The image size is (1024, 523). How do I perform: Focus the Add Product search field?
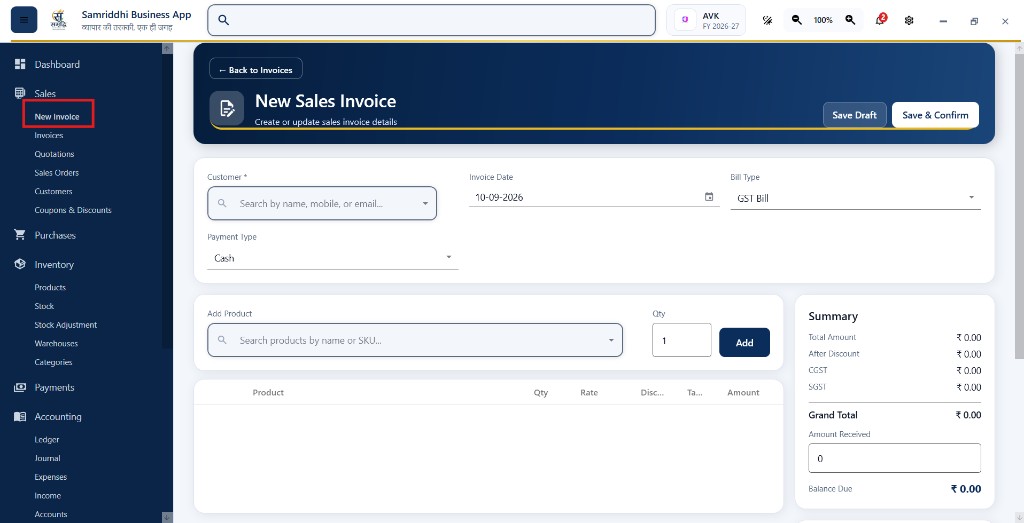415,340
